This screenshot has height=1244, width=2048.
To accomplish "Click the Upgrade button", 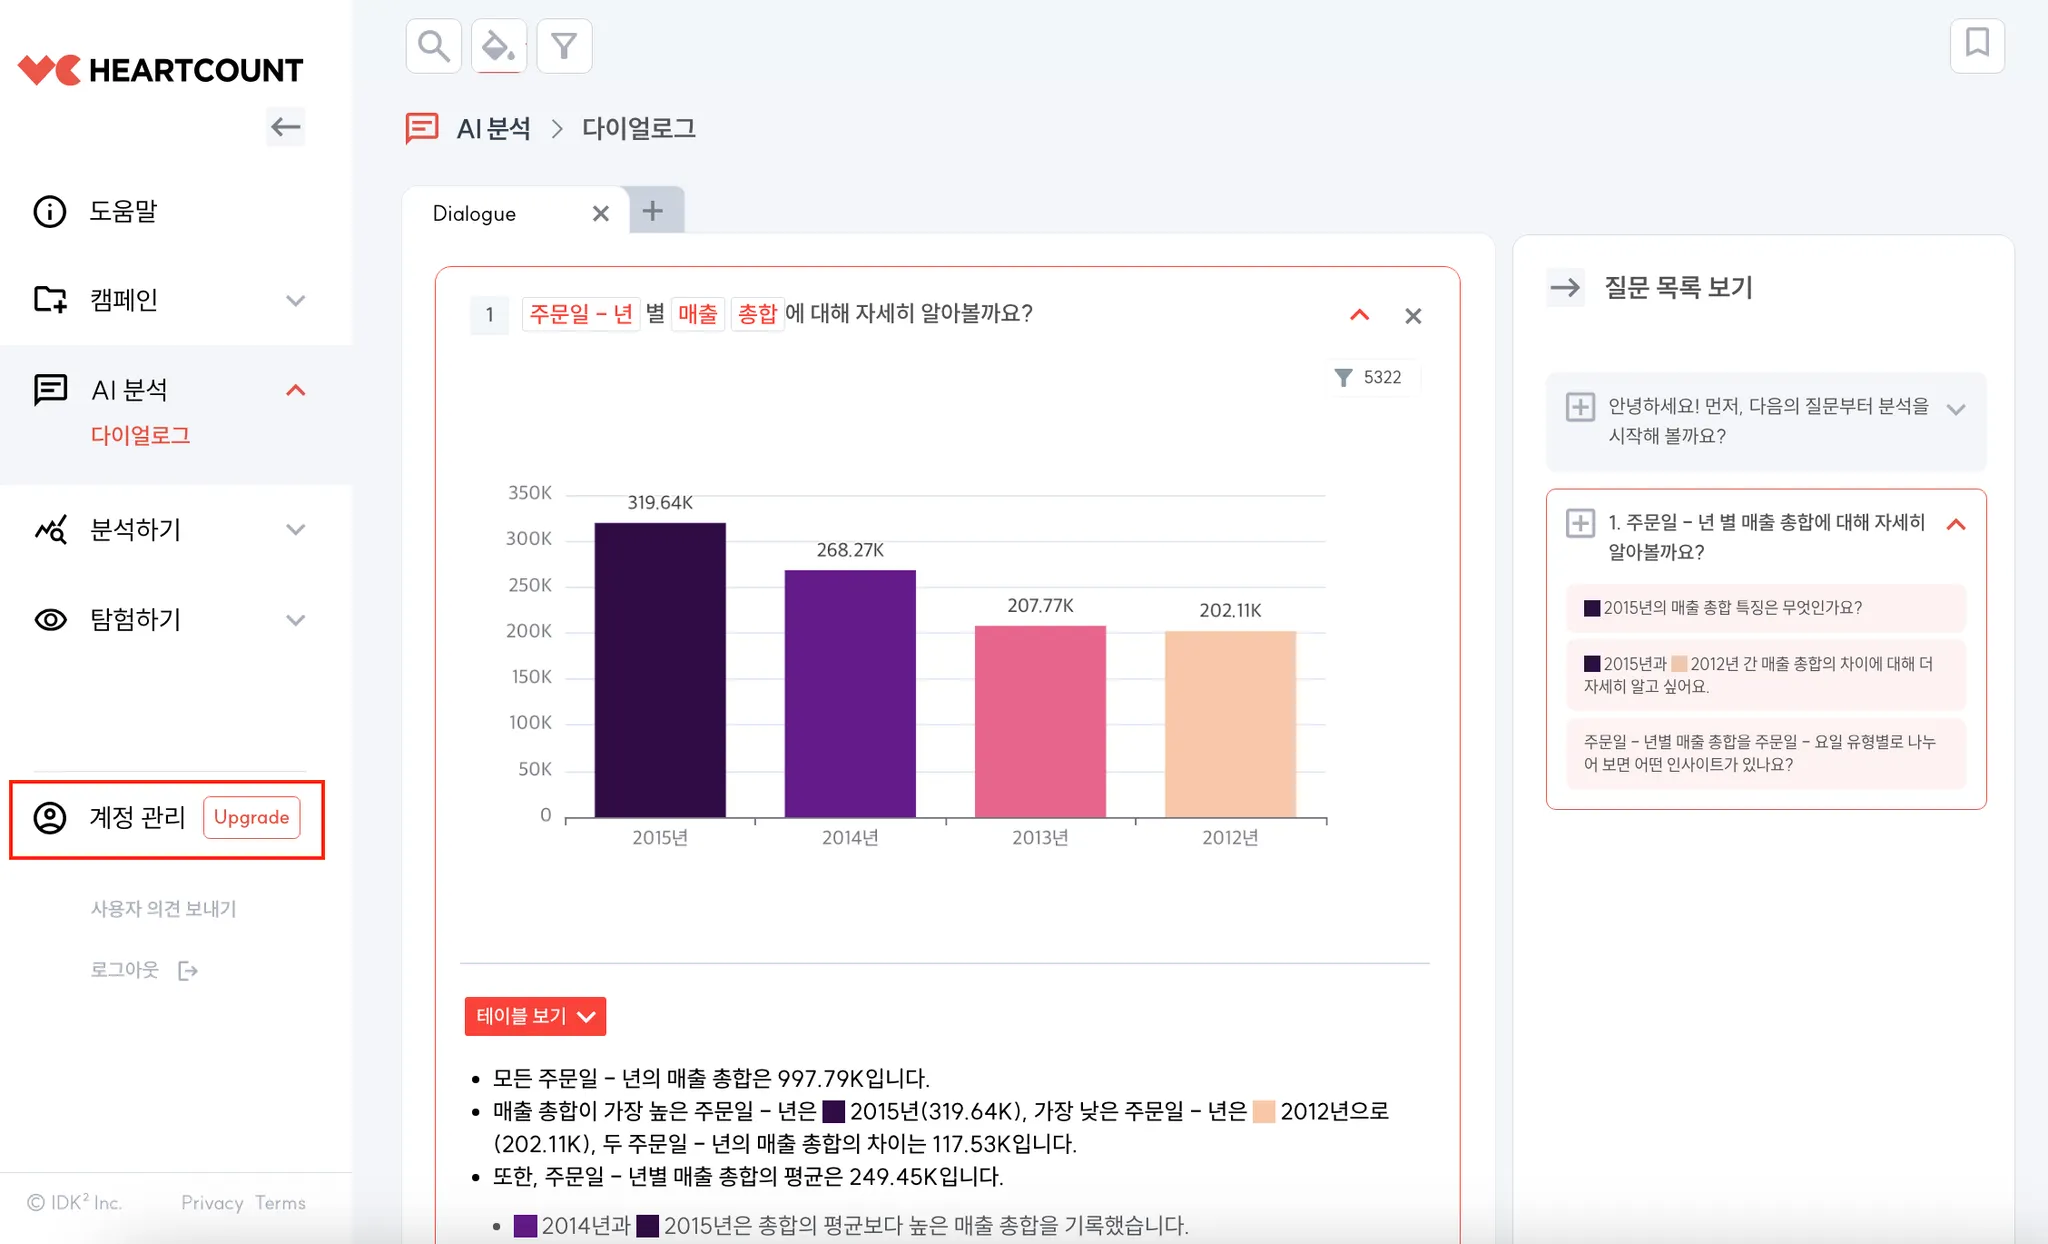I will pos(251,817).
